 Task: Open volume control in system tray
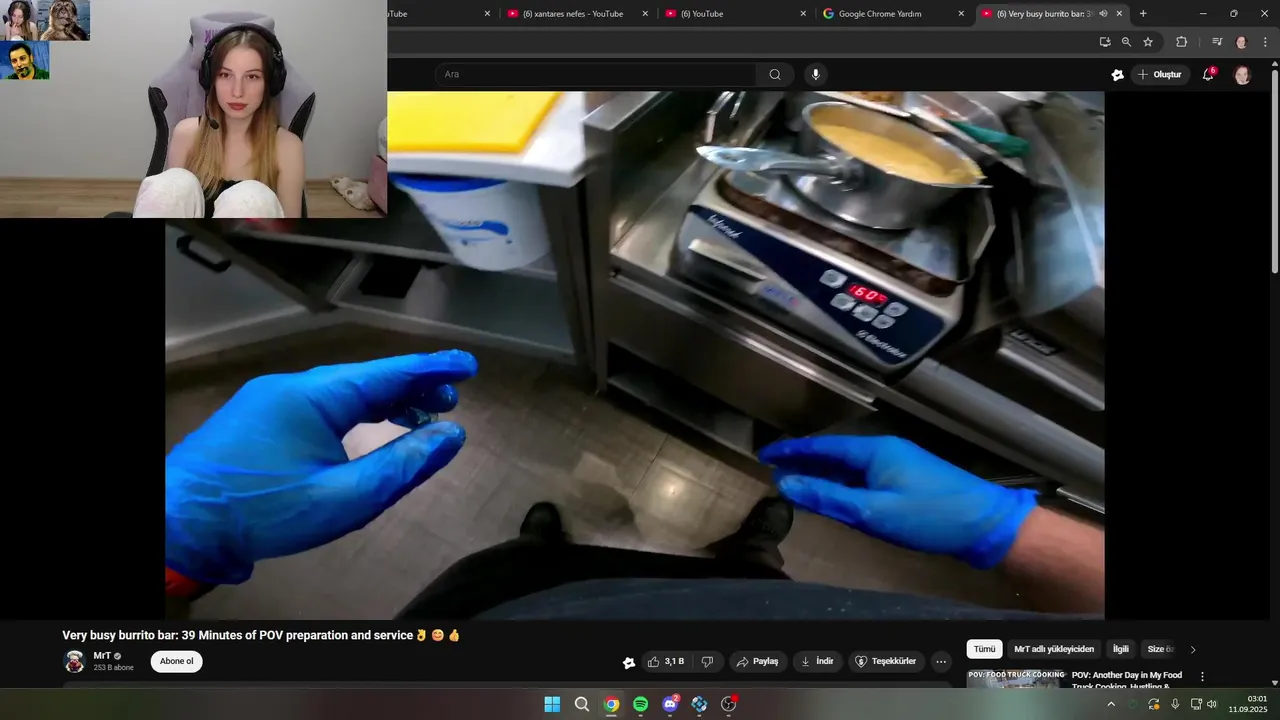tap(1211, 704)
